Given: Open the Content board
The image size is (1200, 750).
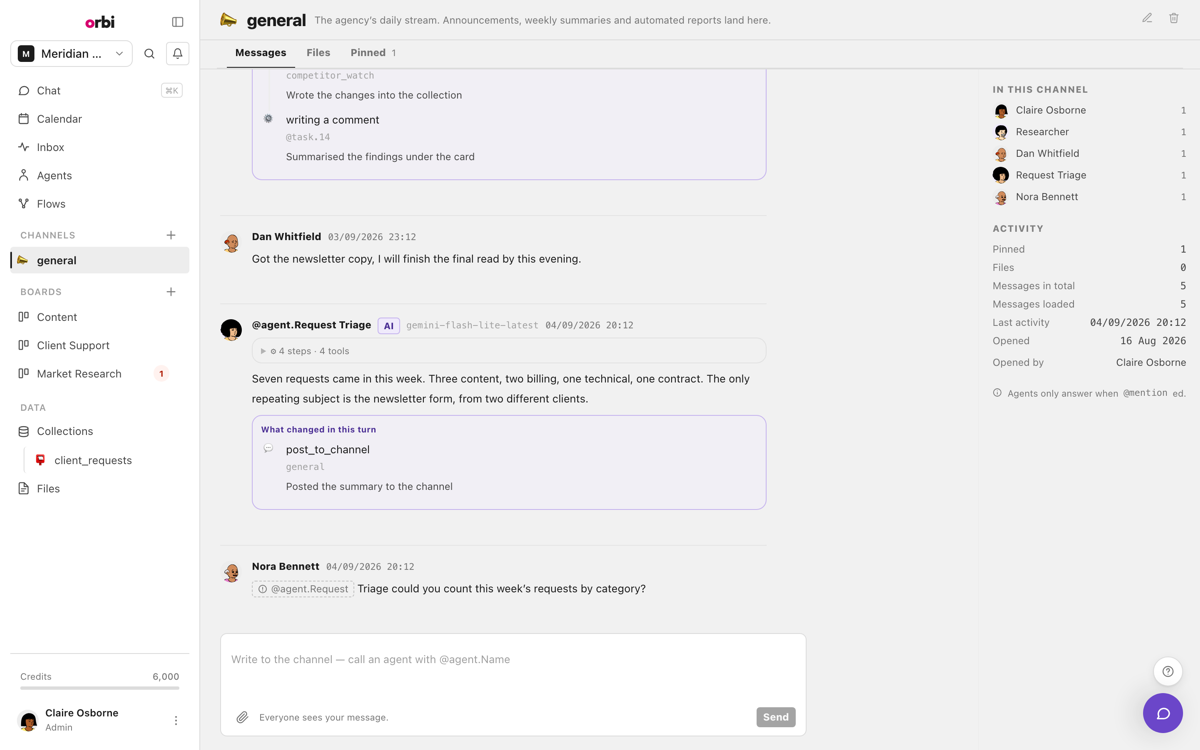Looking at the screenshot, I should [x=100, y=317].
